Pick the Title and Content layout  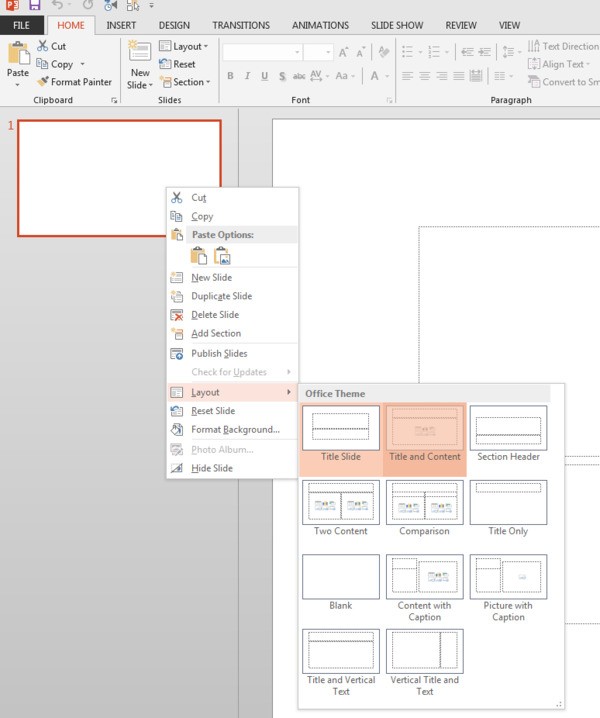pos(425,430)
